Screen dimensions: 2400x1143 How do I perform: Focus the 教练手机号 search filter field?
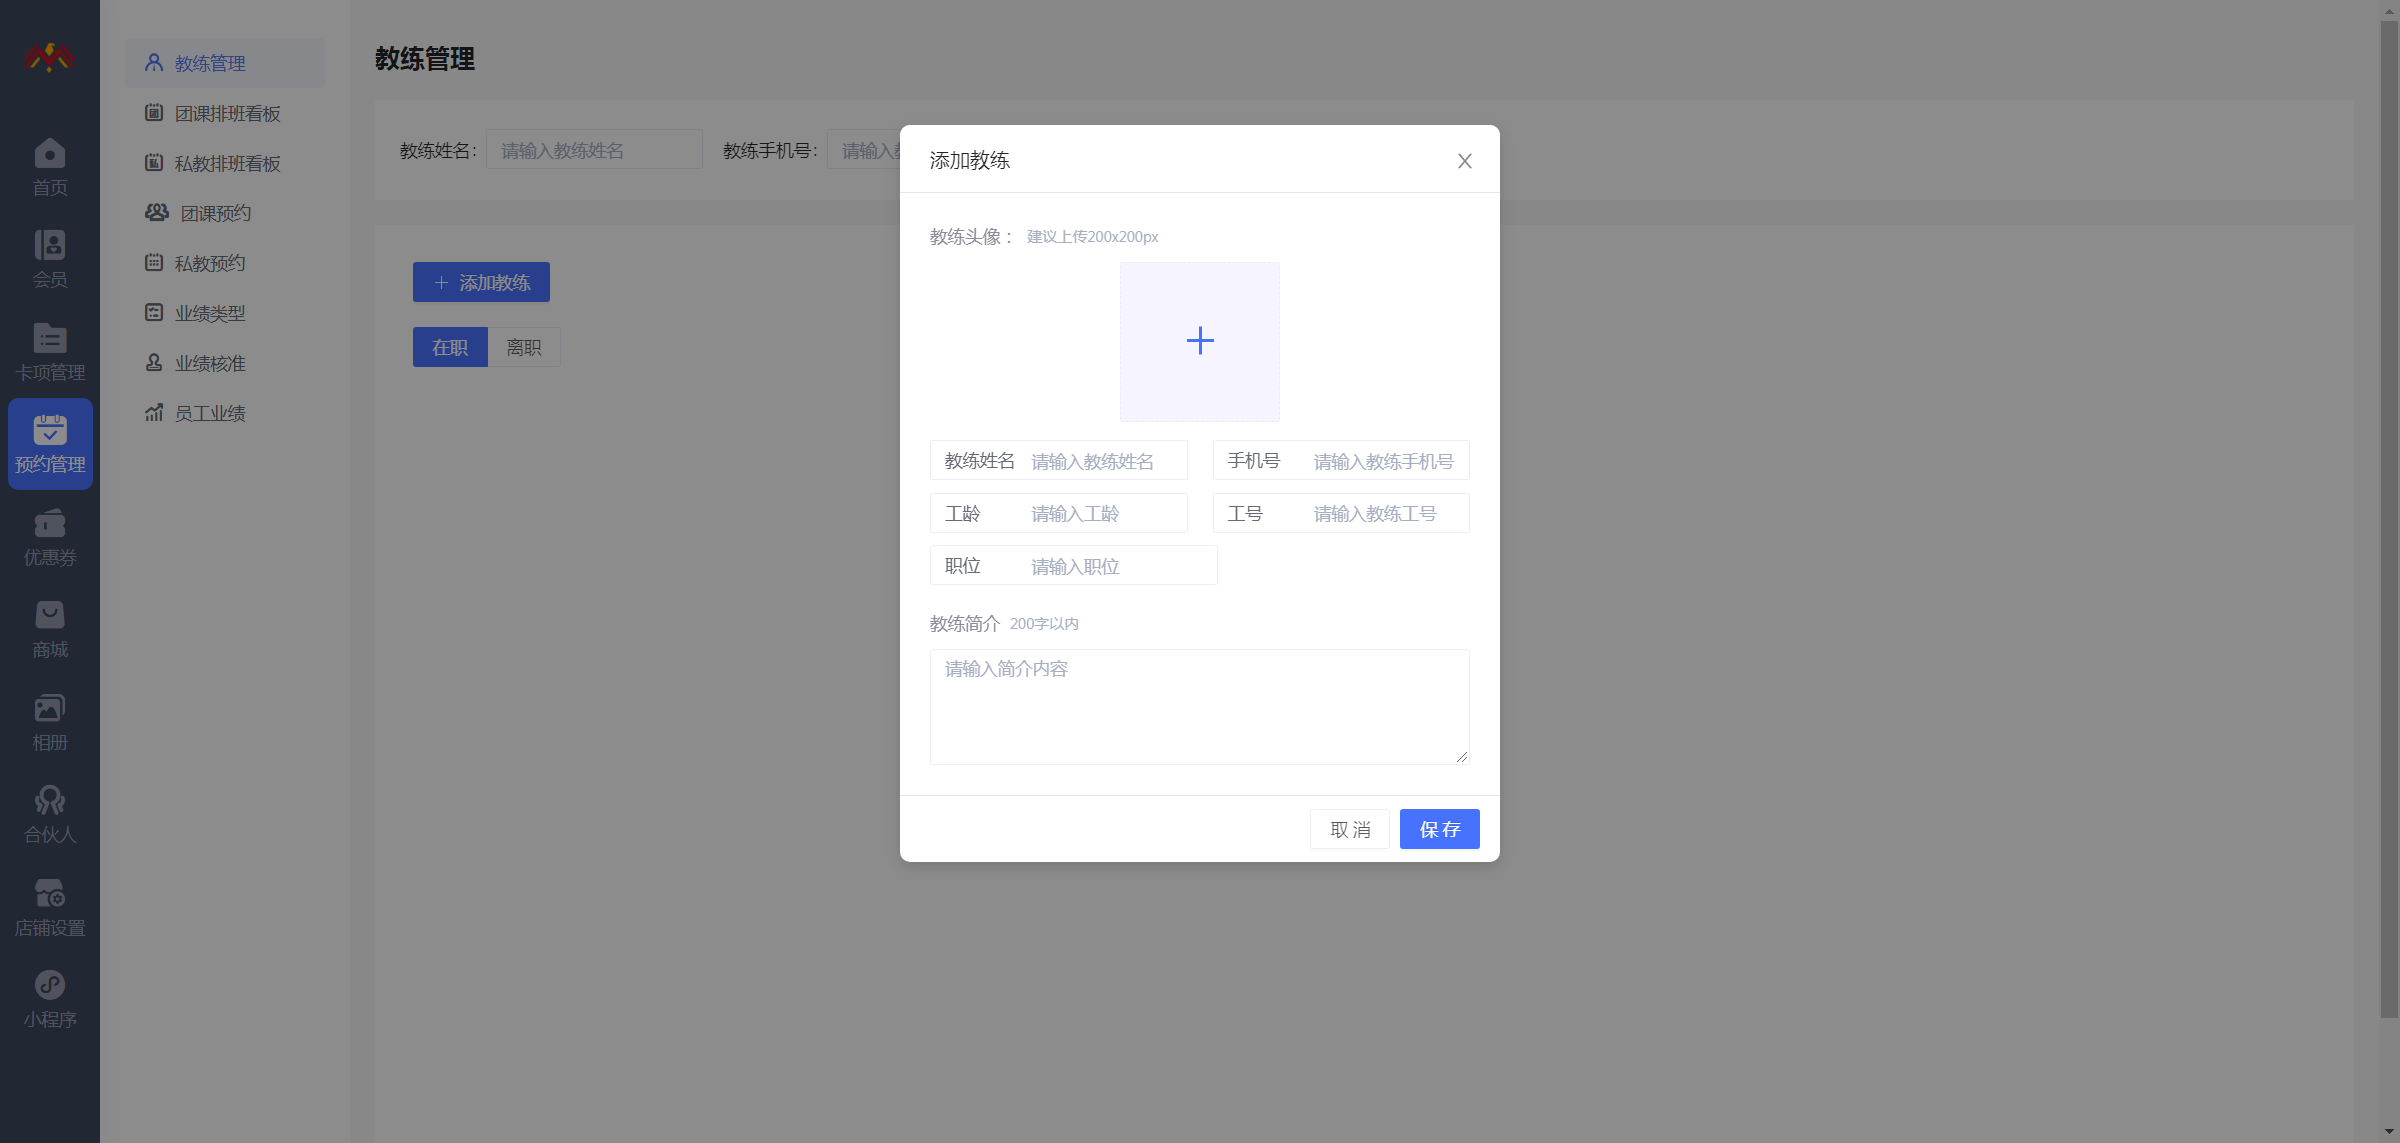click(x=864, y=149)
